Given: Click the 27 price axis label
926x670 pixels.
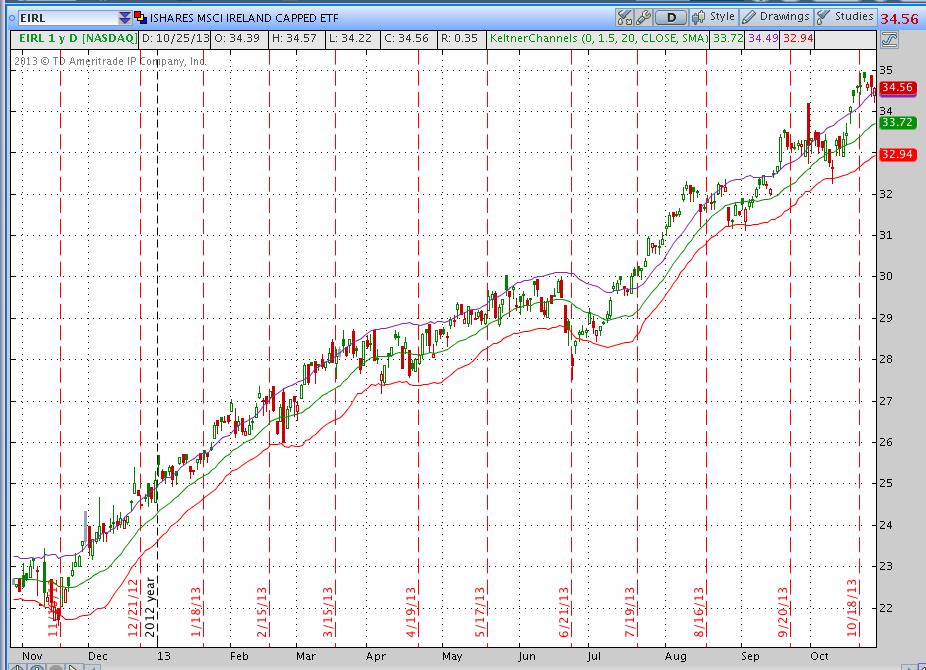Looking at the screenshot, I should pyautogui.click(x=886, y=401).
